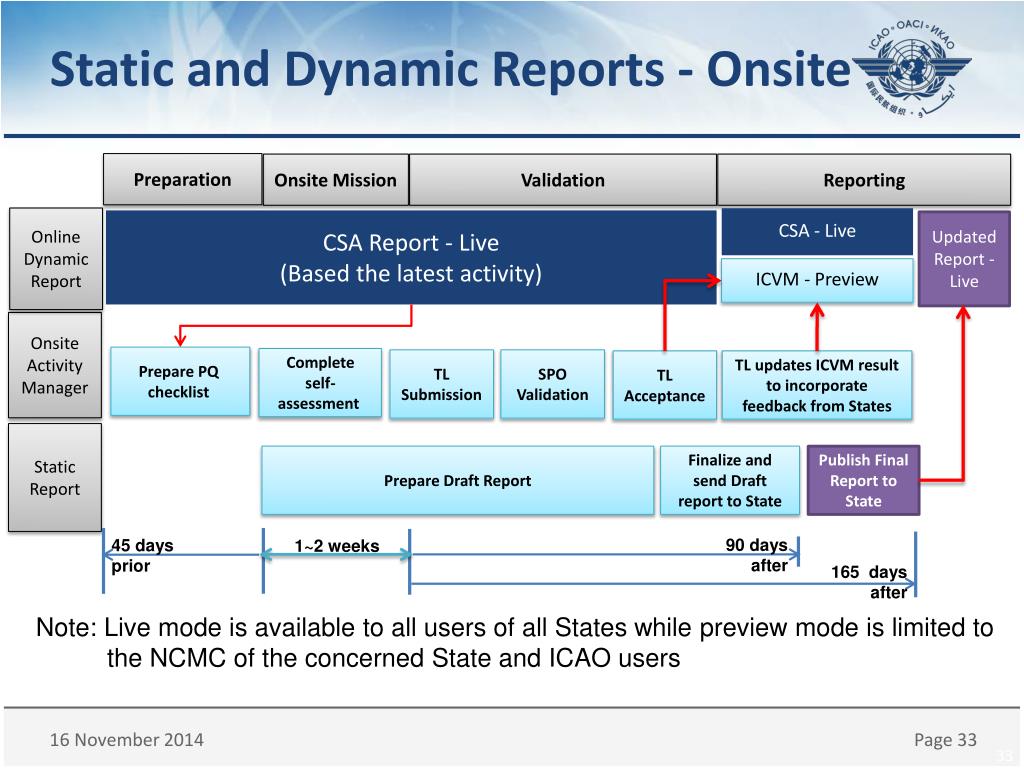Click the Prepare PQ checklist box
The height and width of the screenshot is (768, 1024).
180,381
